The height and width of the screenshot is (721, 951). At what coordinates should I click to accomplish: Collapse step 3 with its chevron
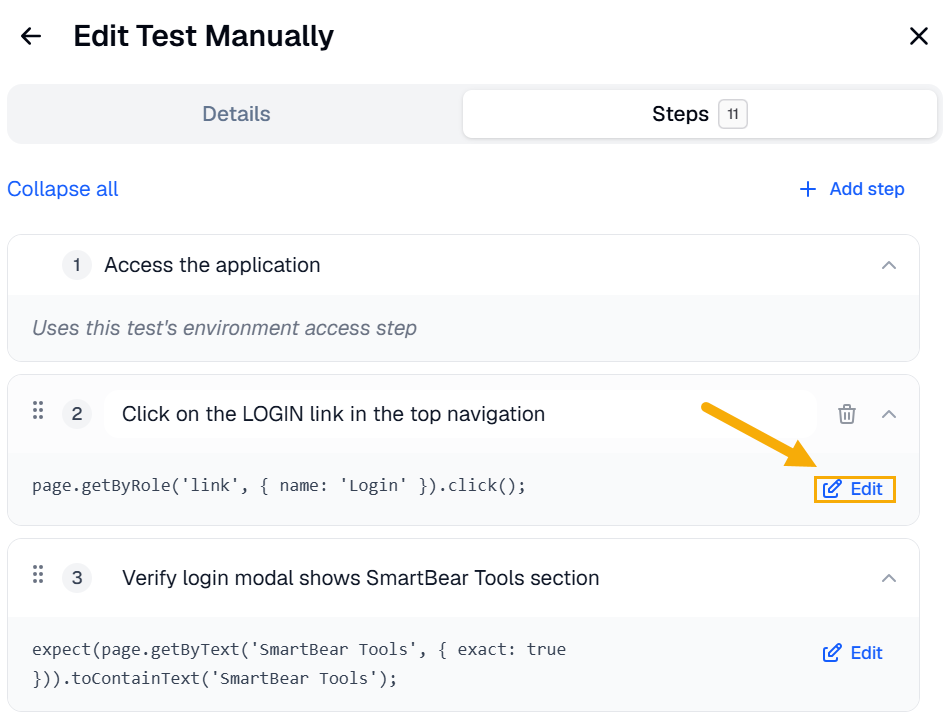tap(889, 578)
